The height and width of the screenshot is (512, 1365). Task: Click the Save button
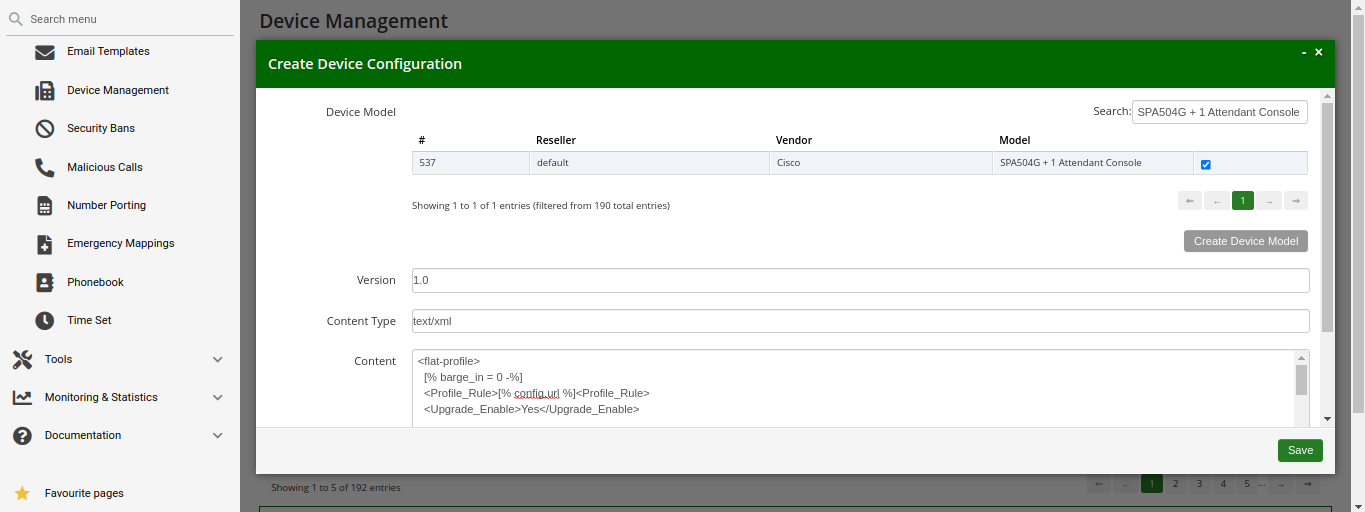[x=1300, y=450]
